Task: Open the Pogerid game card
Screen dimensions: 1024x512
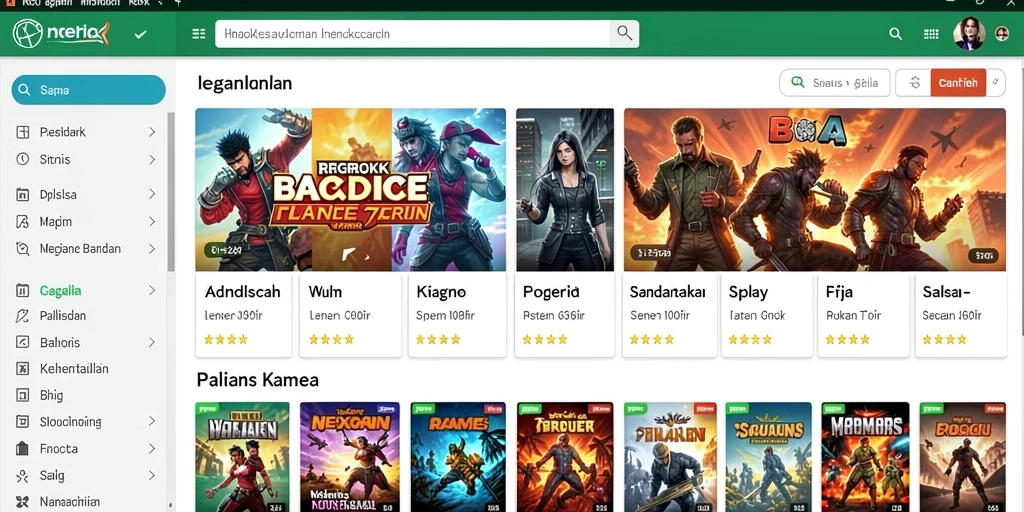Action: click(564, 315)
